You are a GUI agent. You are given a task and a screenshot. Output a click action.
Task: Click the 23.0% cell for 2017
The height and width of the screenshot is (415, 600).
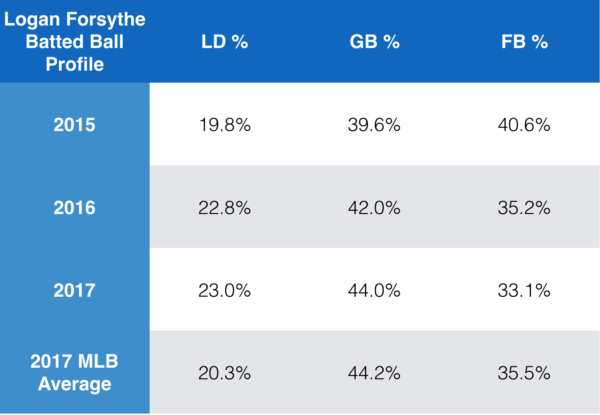click(x=225, y=289)
